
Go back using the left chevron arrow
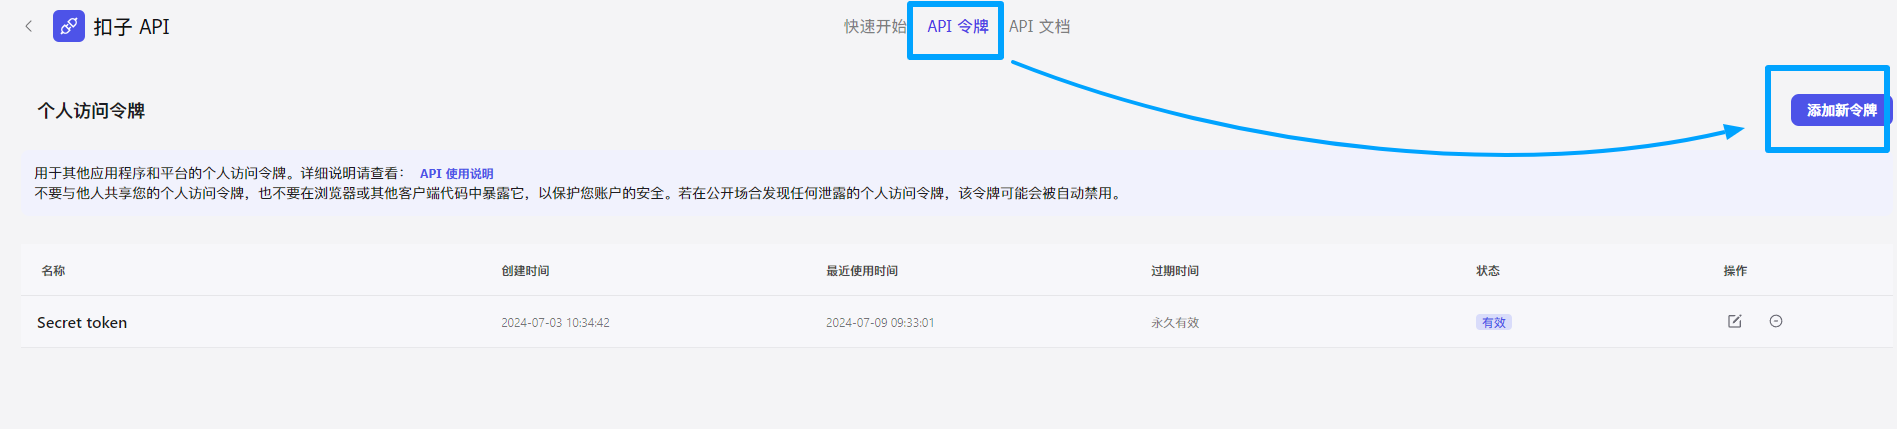click(29, 26)
